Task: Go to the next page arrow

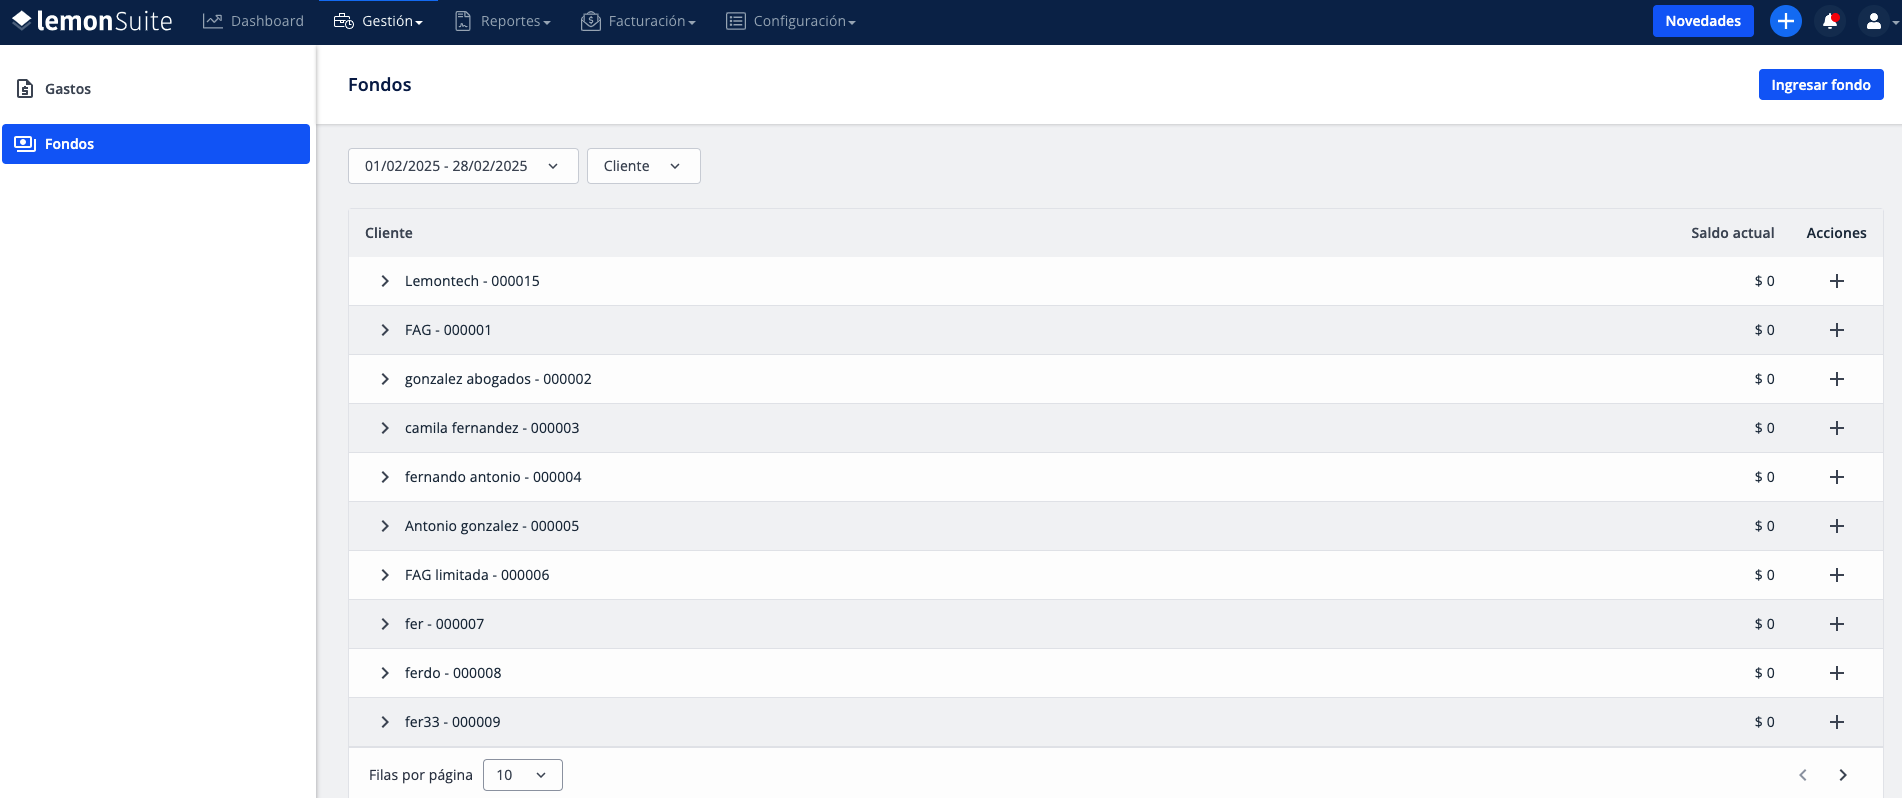Action: tap(1843, 775)
